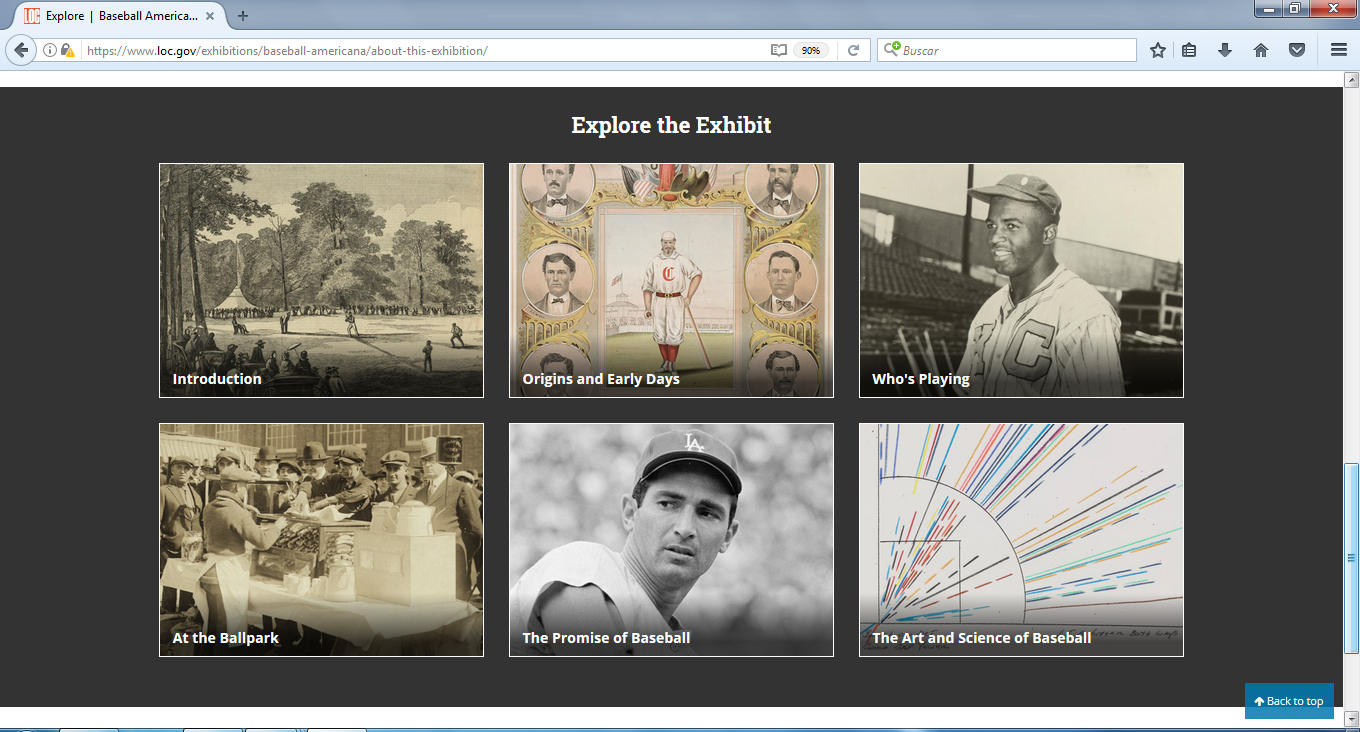Click the Back to top button

click(1288, 701)
